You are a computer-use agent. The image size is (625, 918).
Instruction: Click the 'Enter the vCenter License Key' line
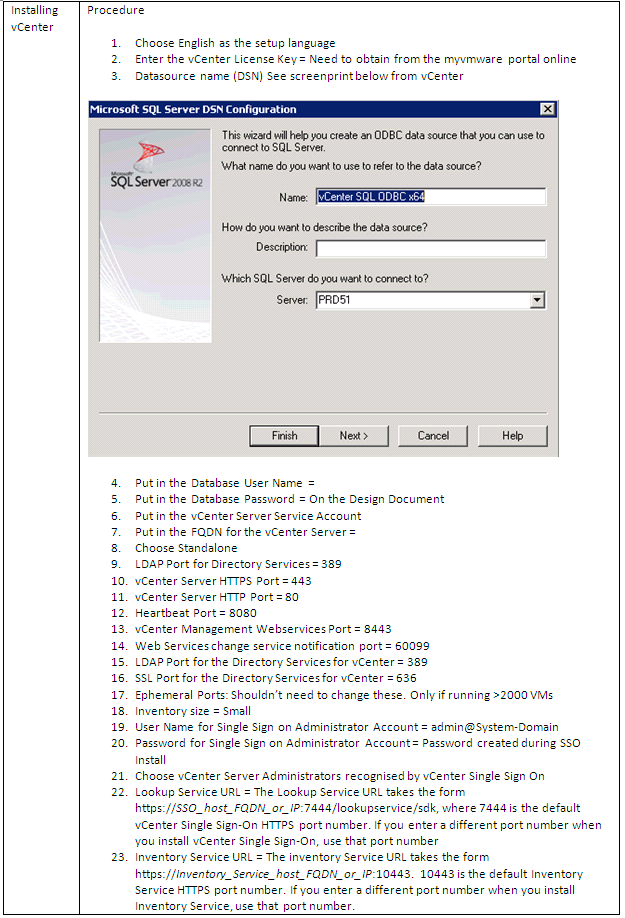click(355, 59)
